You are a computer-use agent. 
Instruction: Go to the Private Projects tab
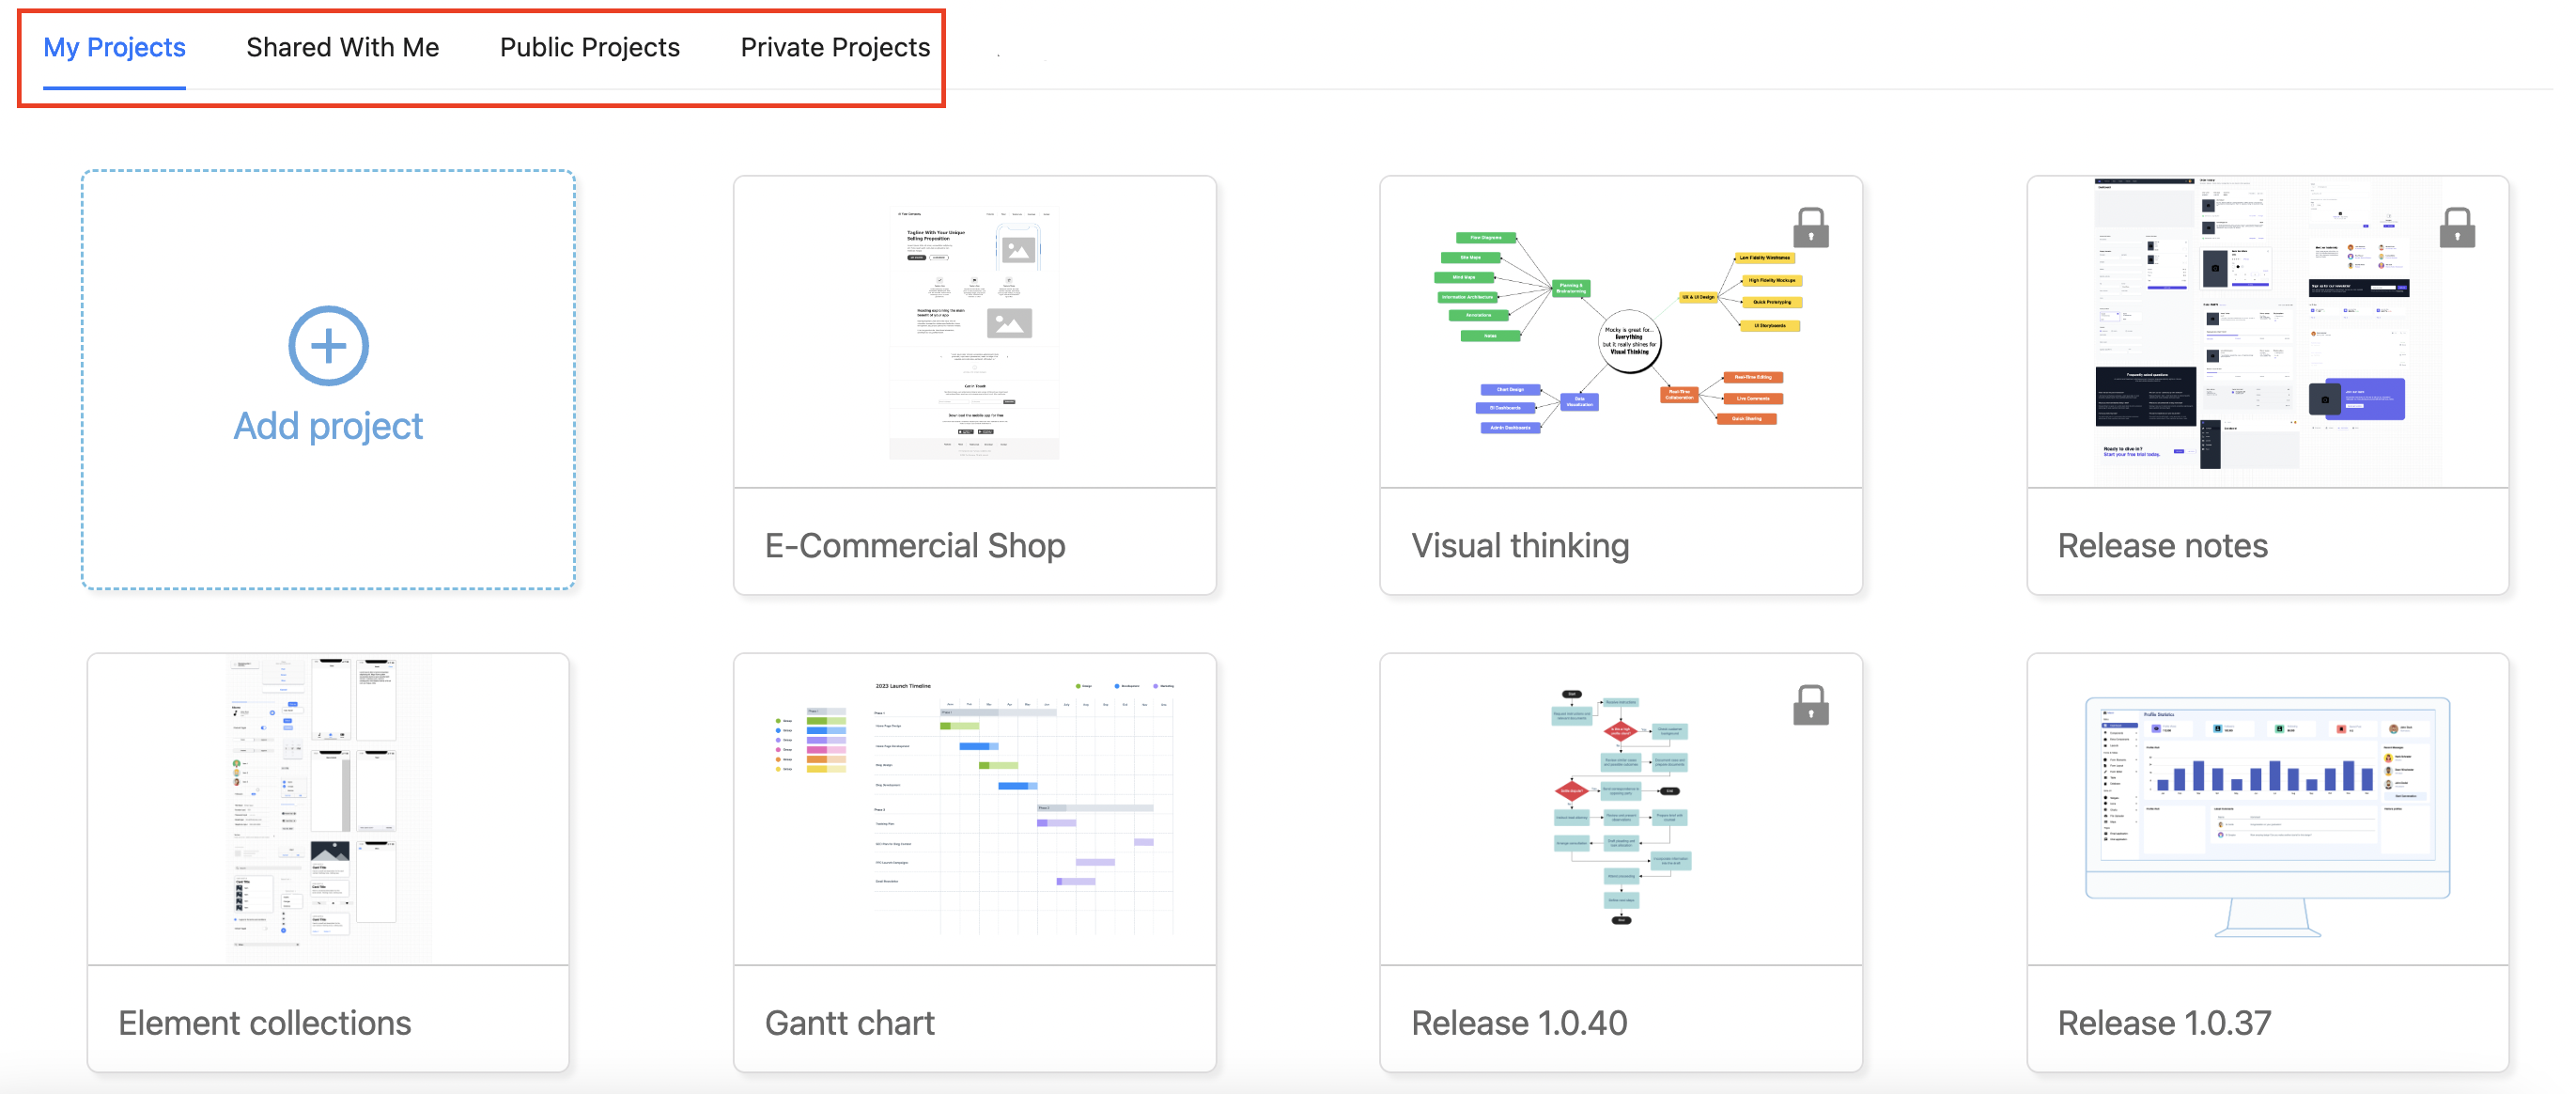click(834, 47)
